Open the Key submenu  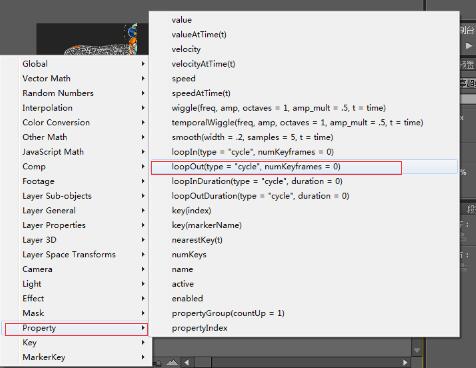76,342
